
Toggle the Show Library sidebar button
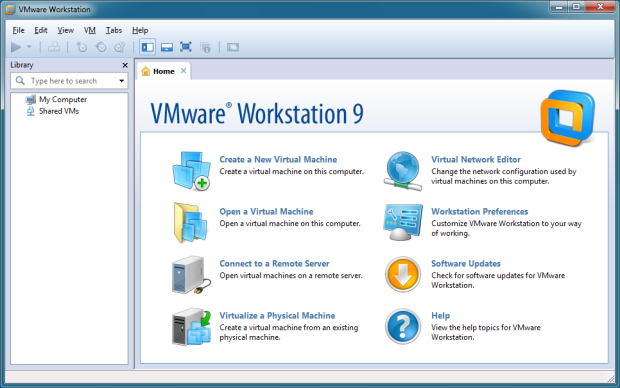click(147, 47)
